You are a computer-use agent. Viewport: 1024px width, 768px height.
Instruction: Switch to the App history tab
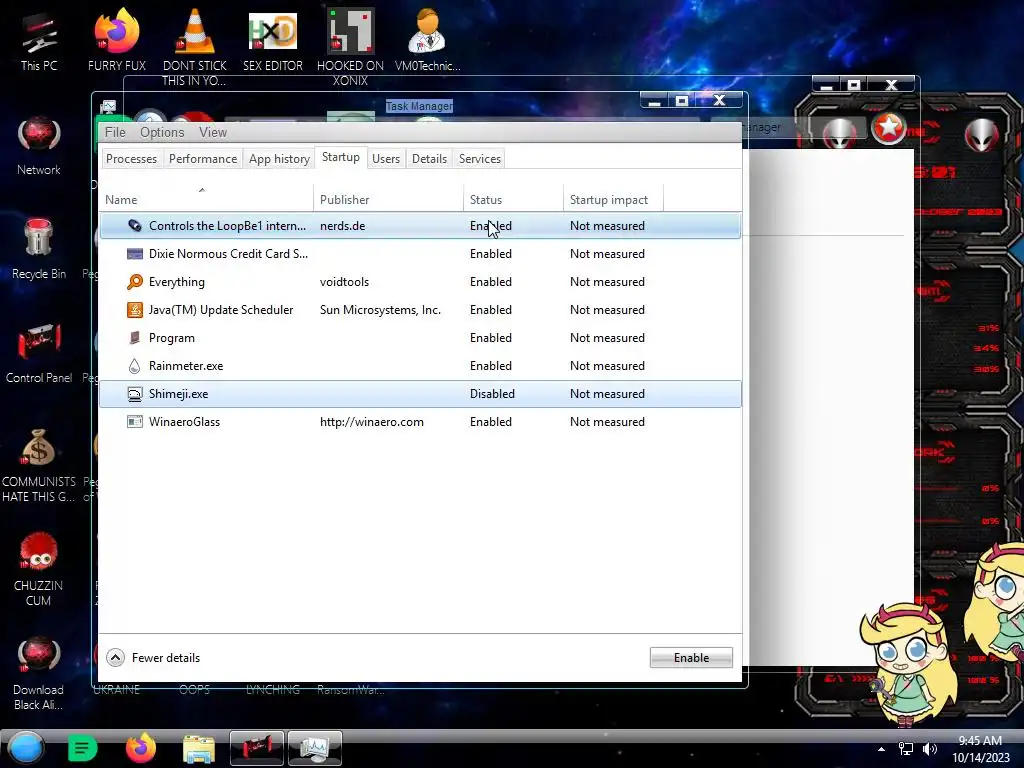(279, 159)
